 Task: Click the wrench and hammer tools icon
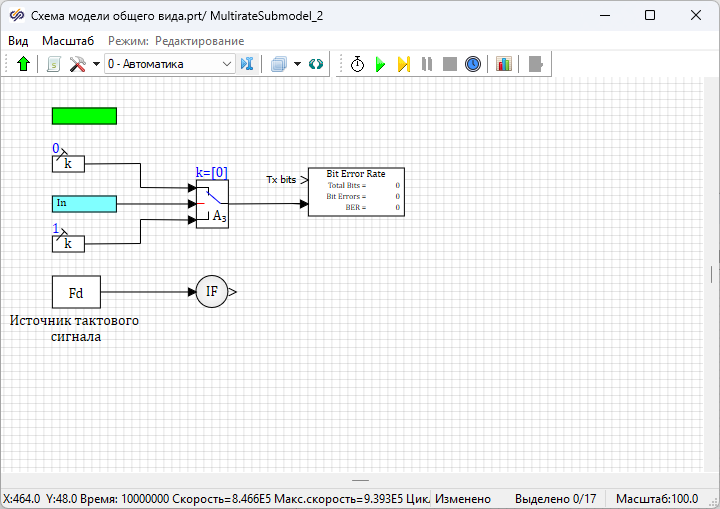[78, 64]
